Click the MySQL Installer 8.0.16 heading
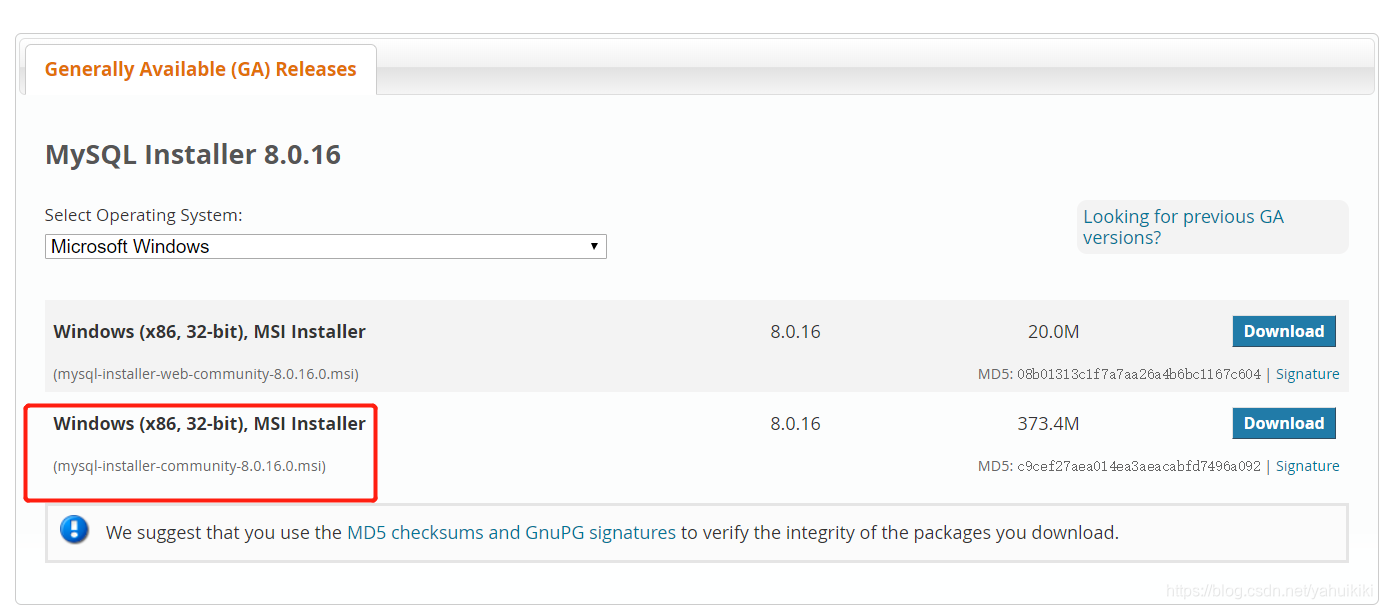This screenshot has height=609, width=1382. 193,155
